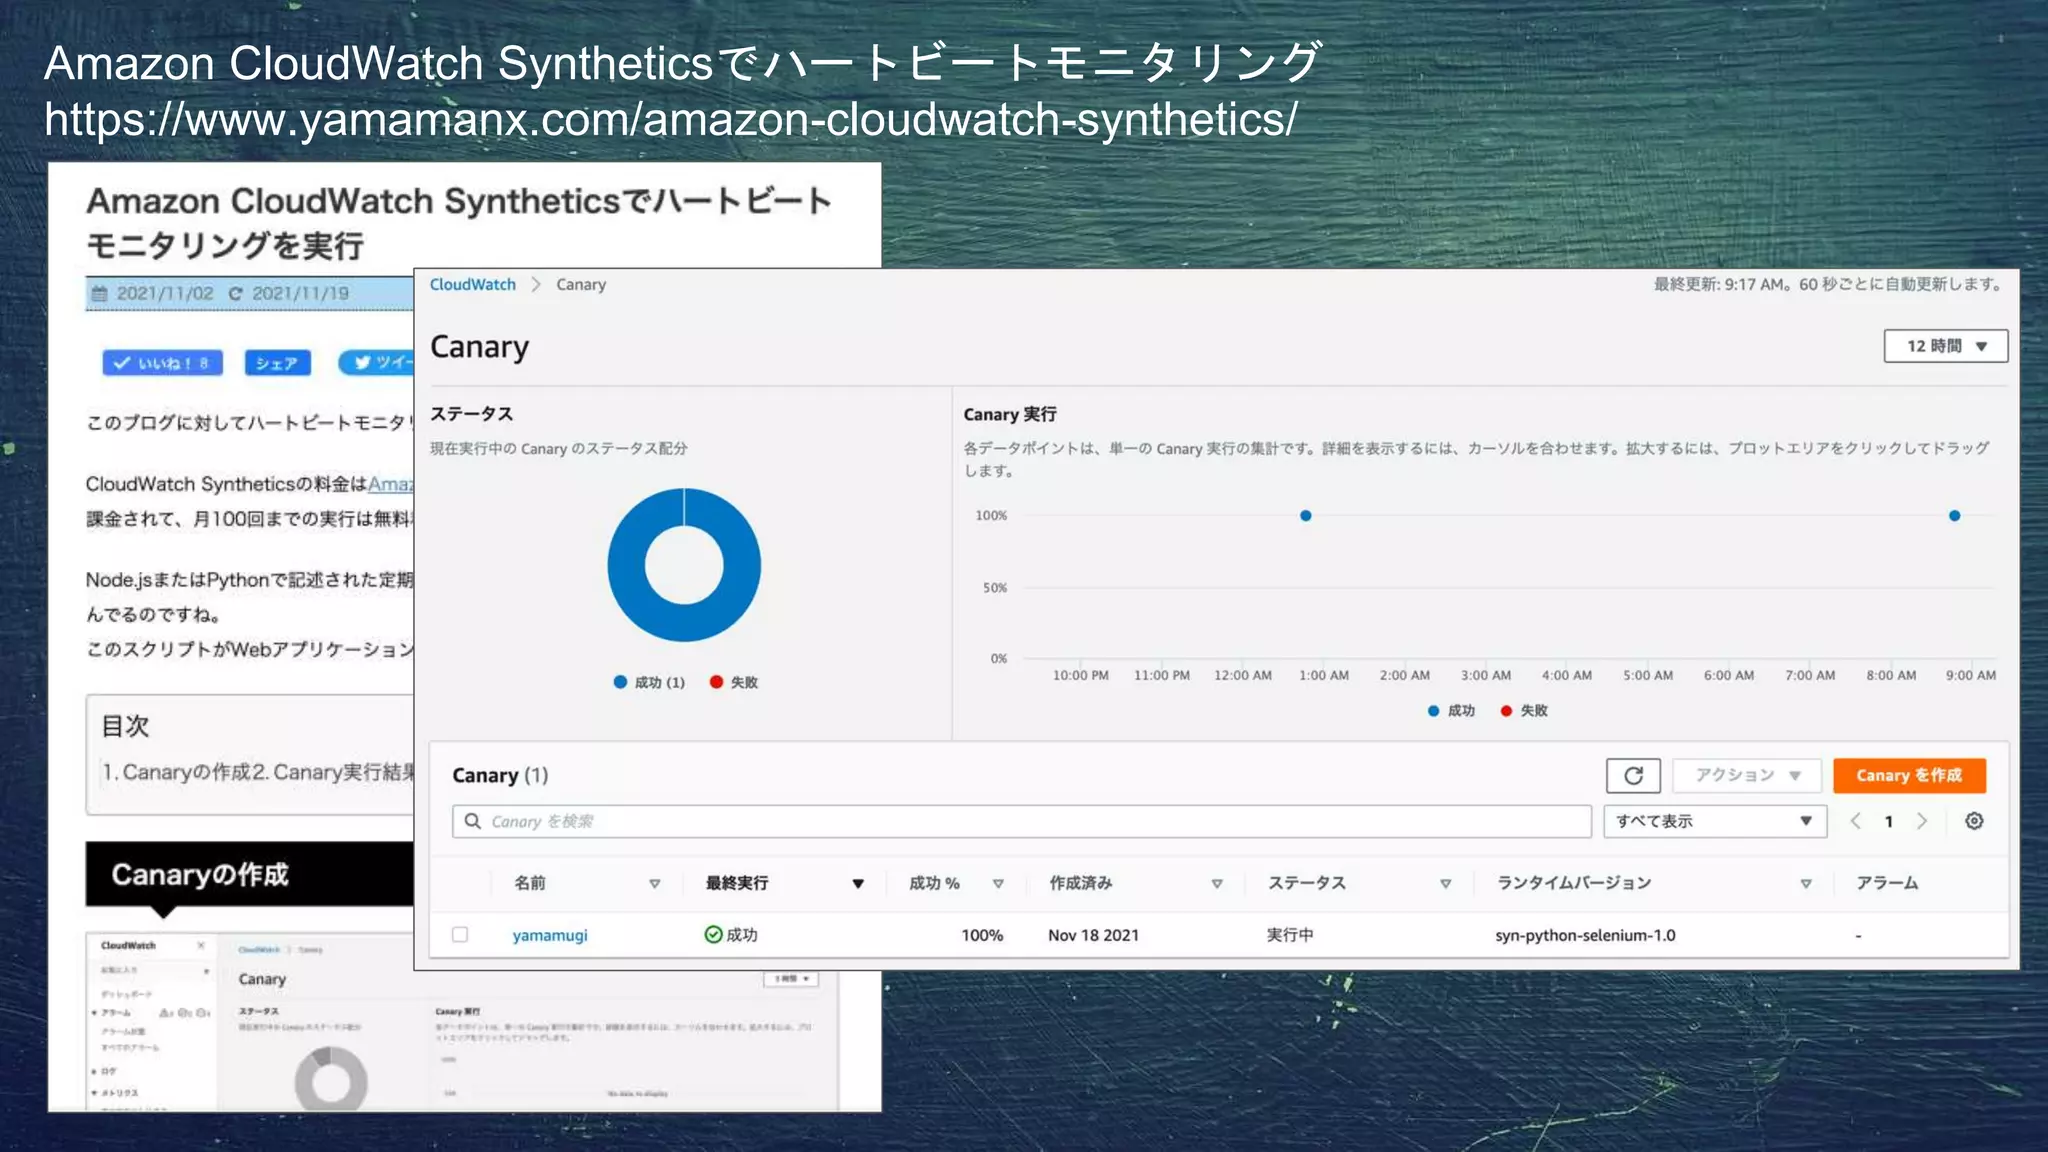Click the search magnifier icon in Canary search
Image resolution: width=2048 pixels, height=1152 pixels.
pyautogui.click(x=473, y=821)
